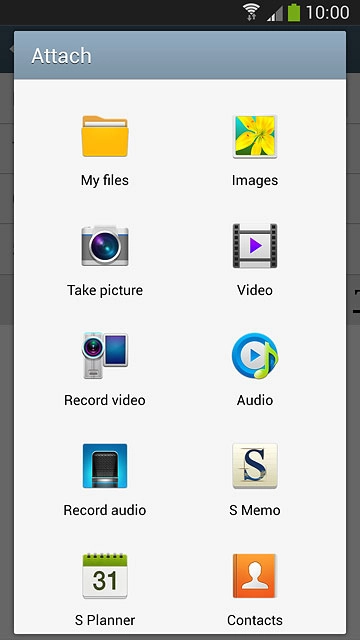Tap the "S Planner" label
360x640 pixels.
click(105, 620)
